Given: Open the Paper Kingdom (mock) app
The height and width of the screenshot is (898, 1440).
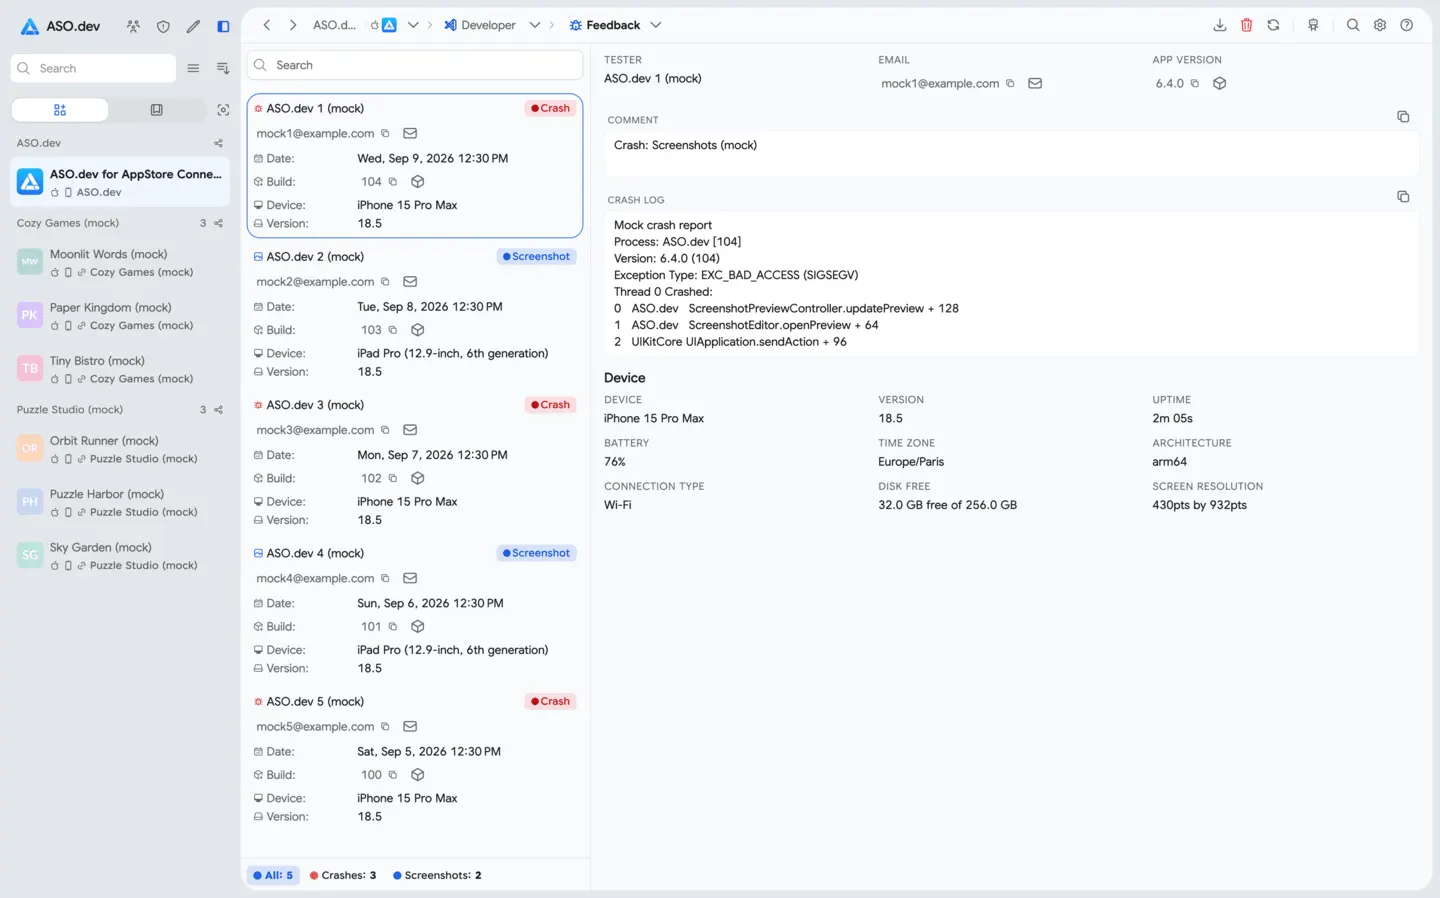Looking at the screenshot, I should pyautogui.click(x=120, y=316).
